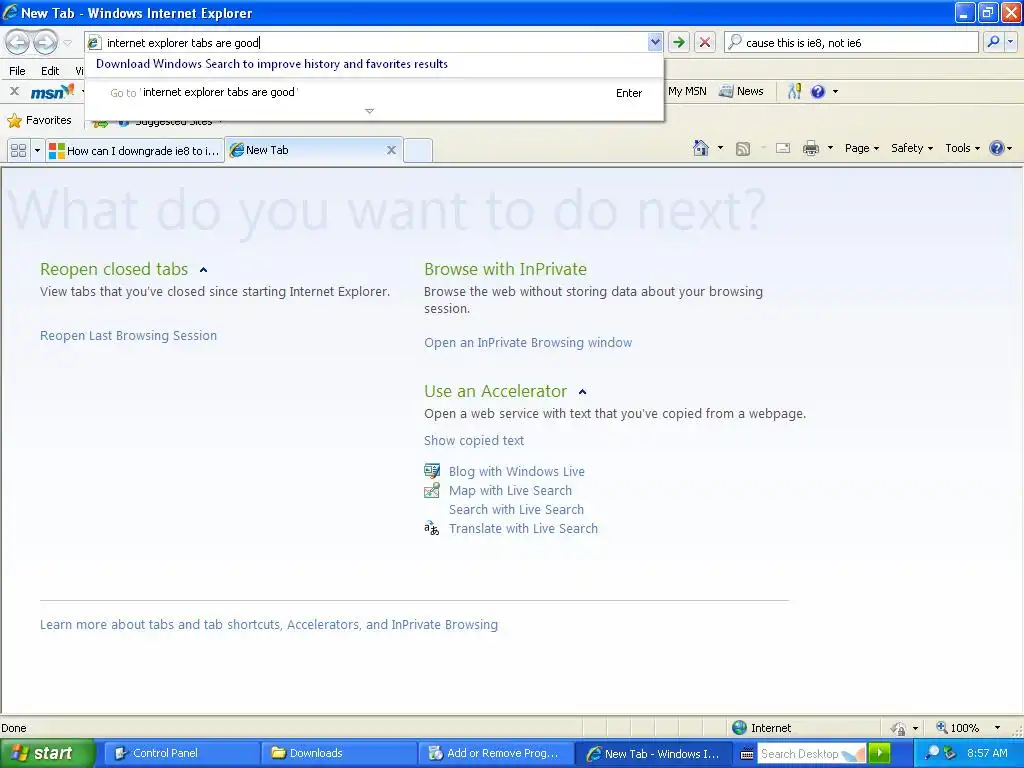The height and width of the screenshot is (768, 1024).
Task: Open the tab list dropdown arrow
Action: tap(37, 151)
